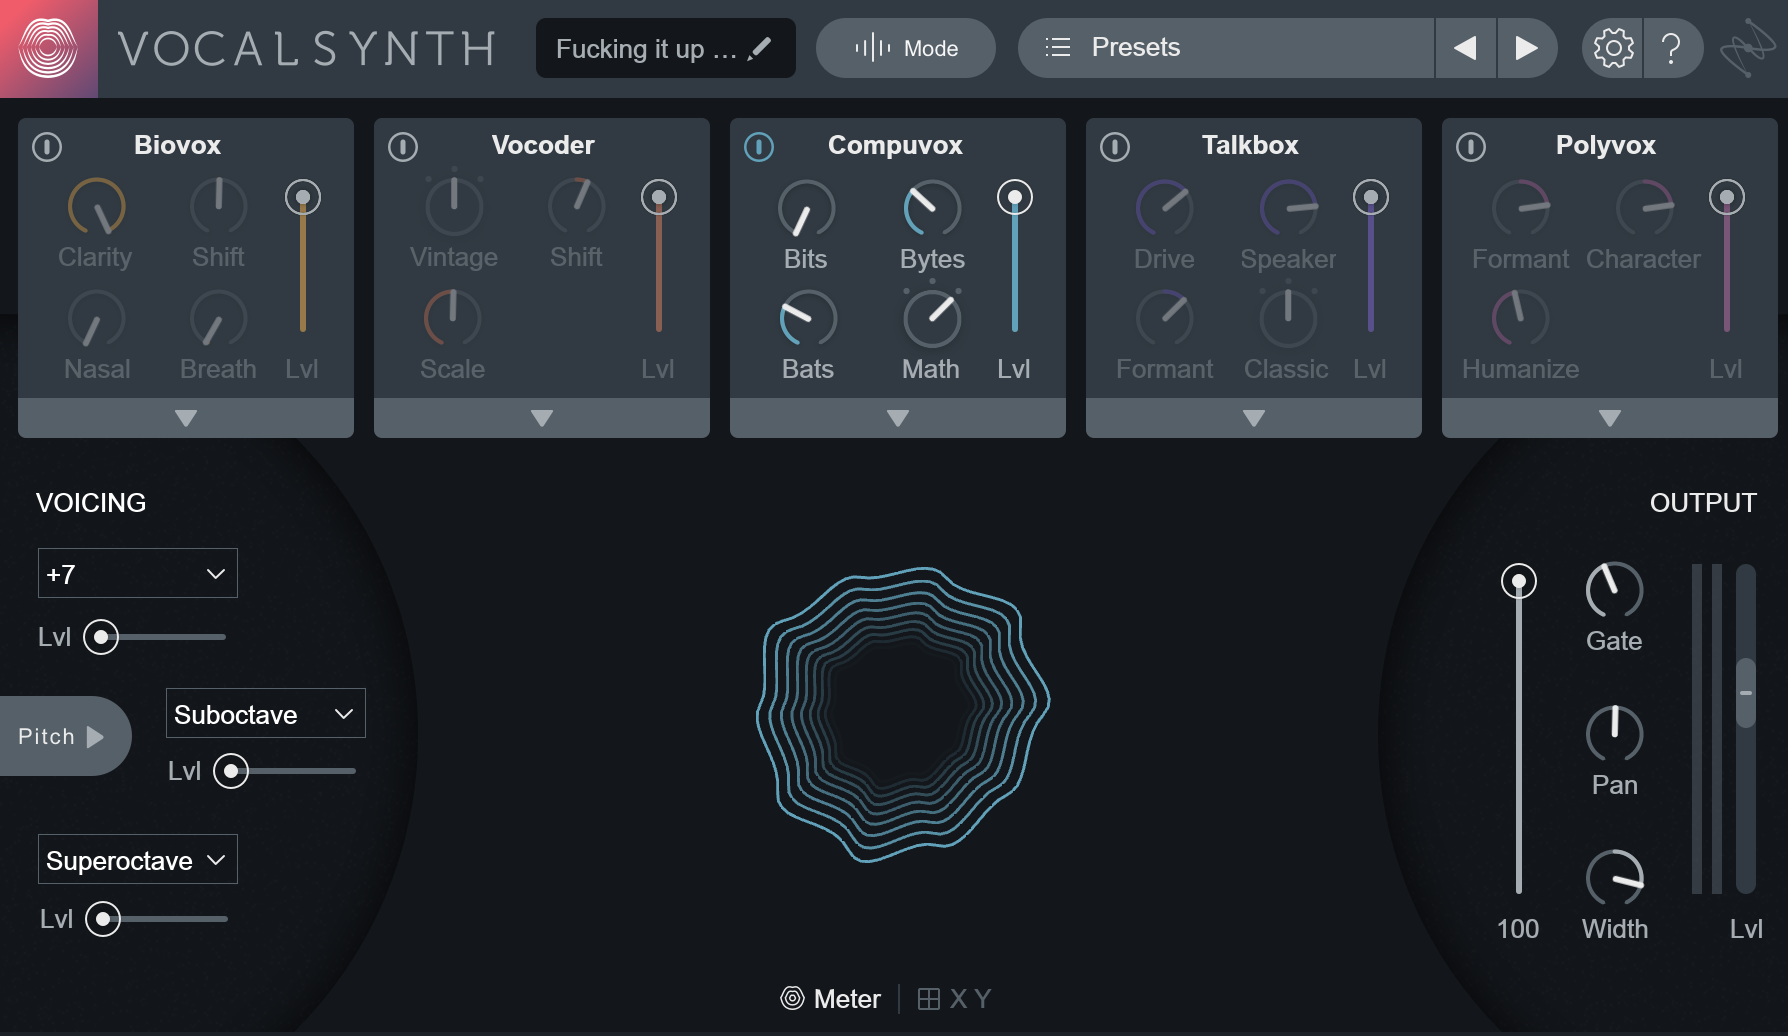1788x1036 pixels.
Task: Edit the preset name with pencil icon
Action: (x=760, y=48)
